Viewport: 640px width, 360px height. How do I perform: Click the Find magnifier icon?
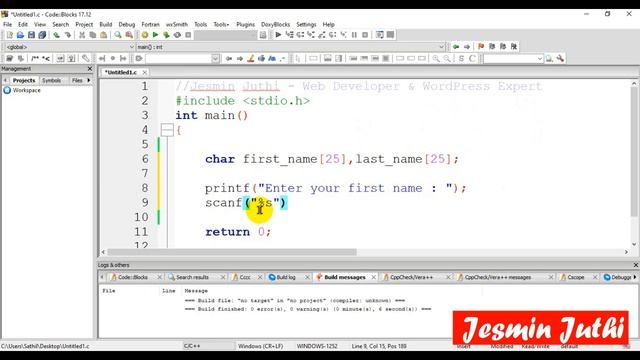click(118, 35)
